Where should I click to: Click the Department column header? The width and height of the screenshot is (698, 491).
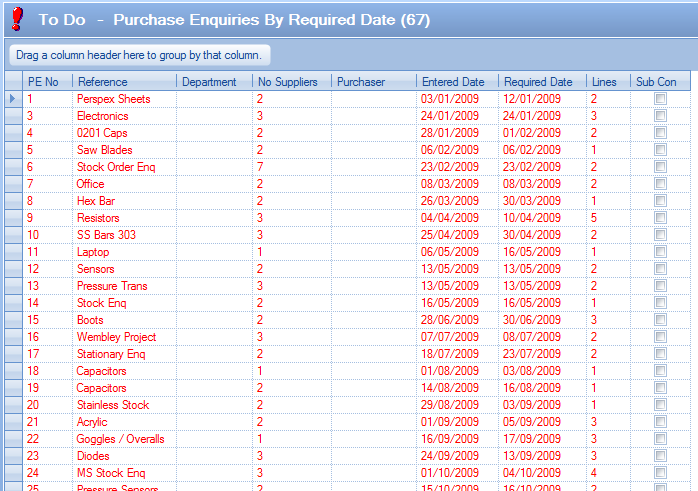point(214,82)
